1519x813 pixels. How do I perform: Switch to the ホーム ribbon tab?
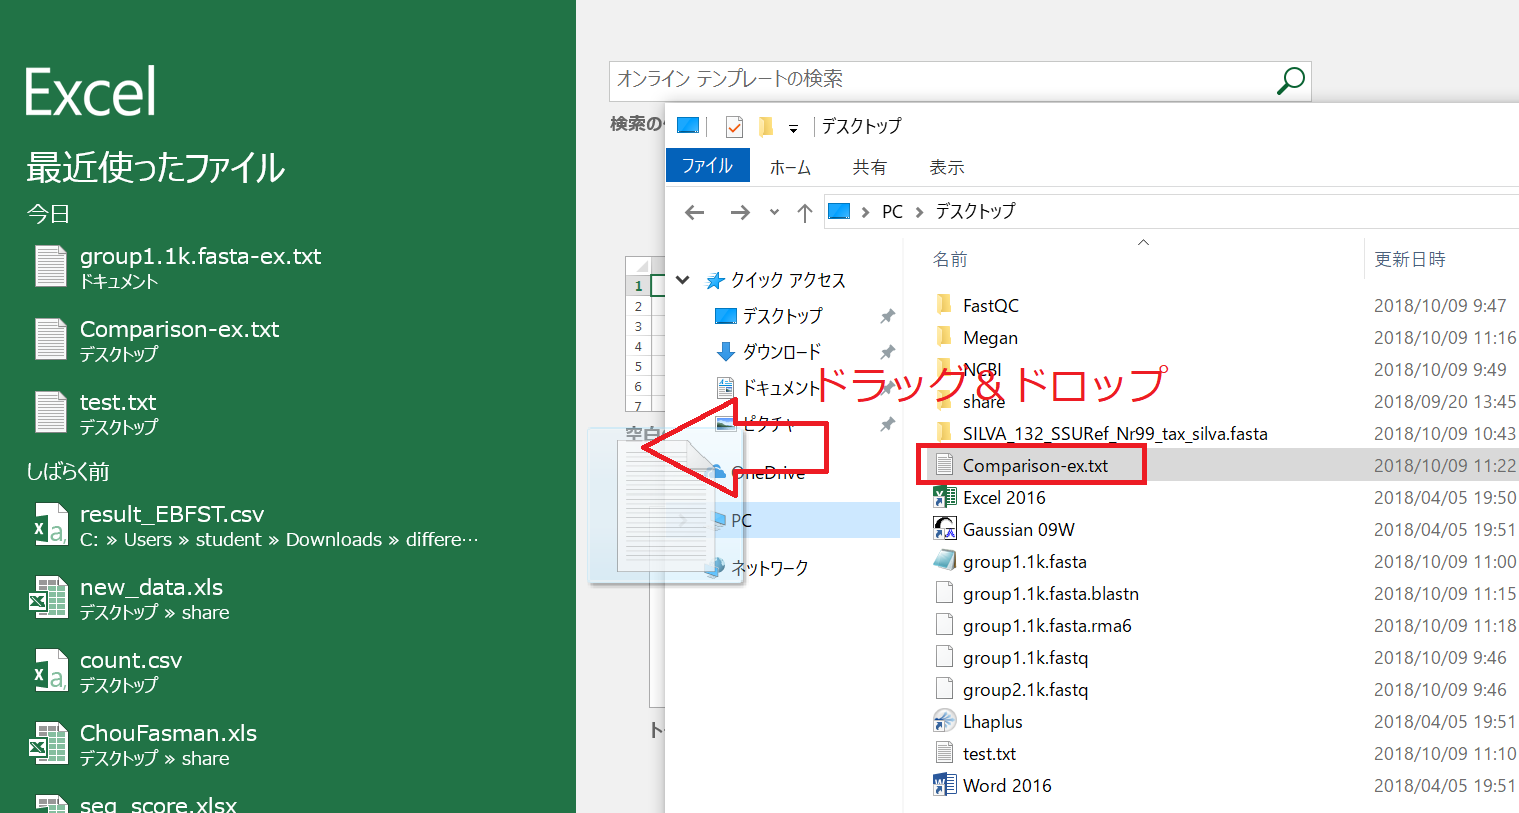point(790,167)
